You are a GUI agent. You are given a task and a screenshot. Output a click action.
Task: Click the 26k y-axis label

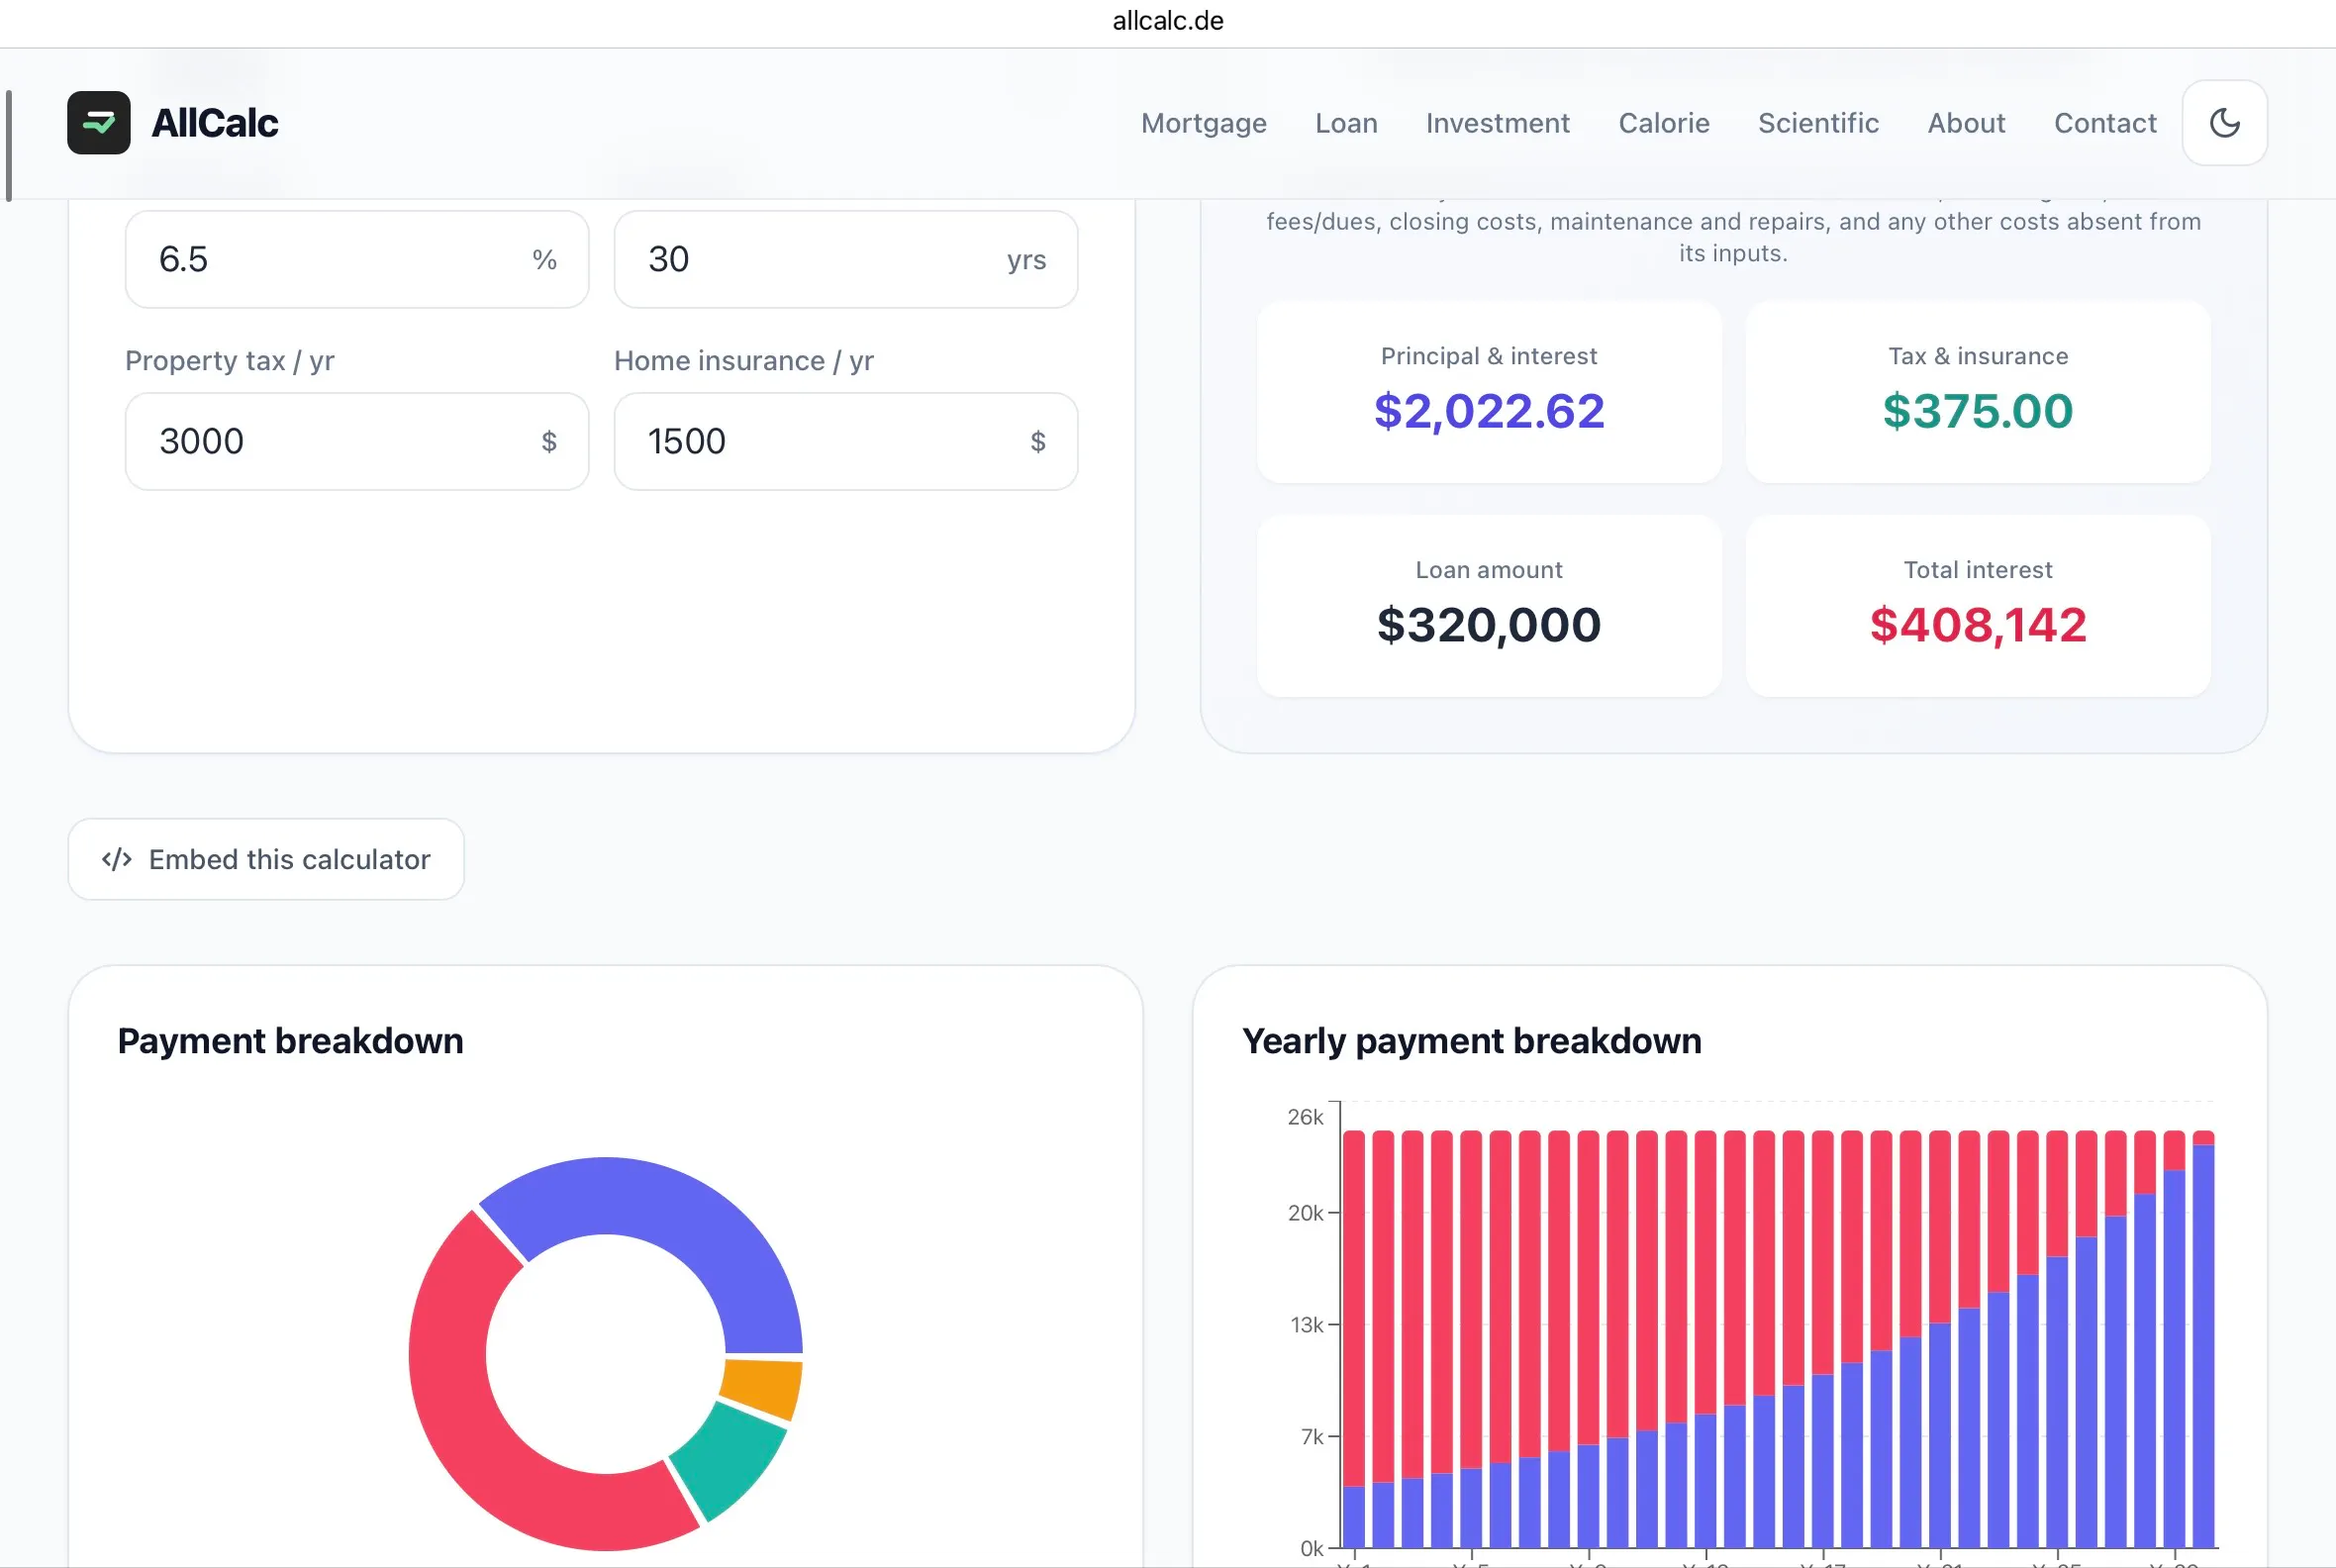click(1305, 1117)
